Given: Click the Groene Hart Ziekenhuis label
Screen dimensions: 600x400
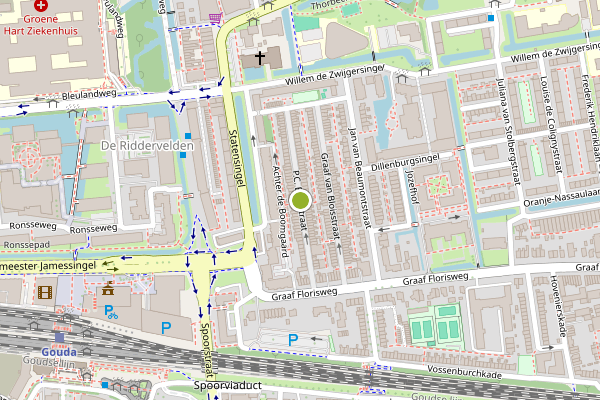Looking at the screenshot, I should coord(41,25).
